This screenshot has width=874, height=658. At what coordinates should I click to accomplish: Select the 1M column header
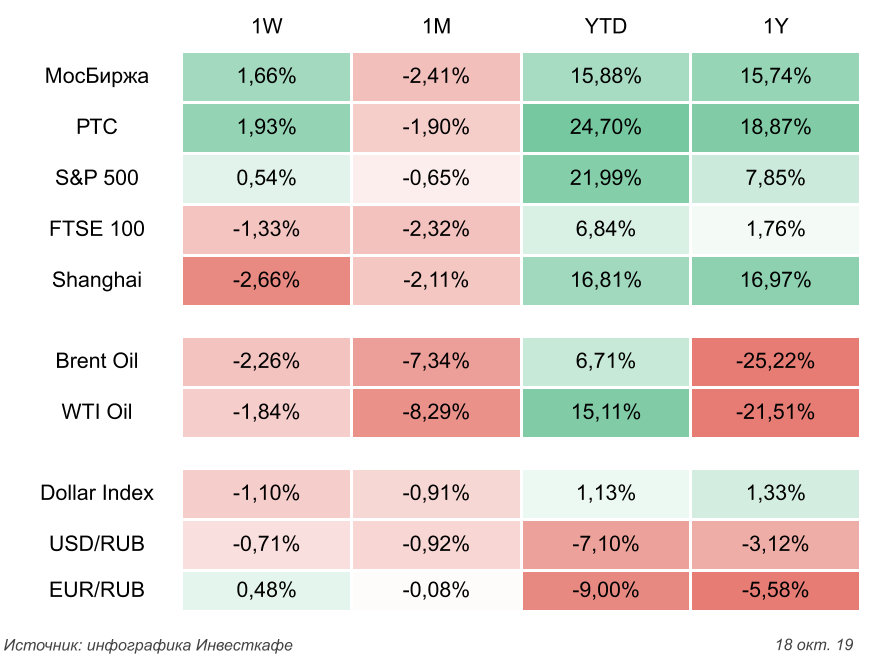[x=437, y=27]
